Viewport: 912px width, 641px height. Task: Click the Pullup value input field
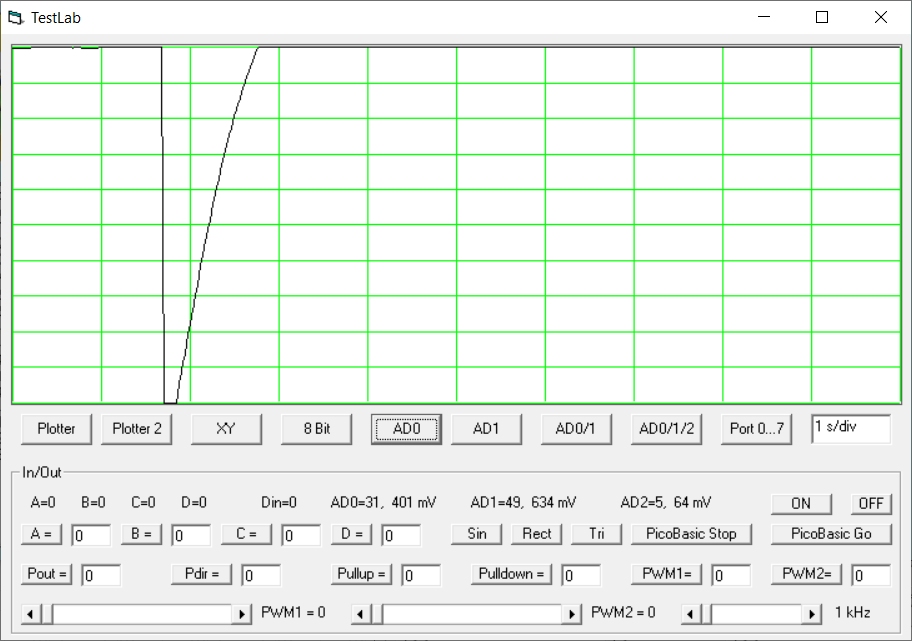(421, 575)
